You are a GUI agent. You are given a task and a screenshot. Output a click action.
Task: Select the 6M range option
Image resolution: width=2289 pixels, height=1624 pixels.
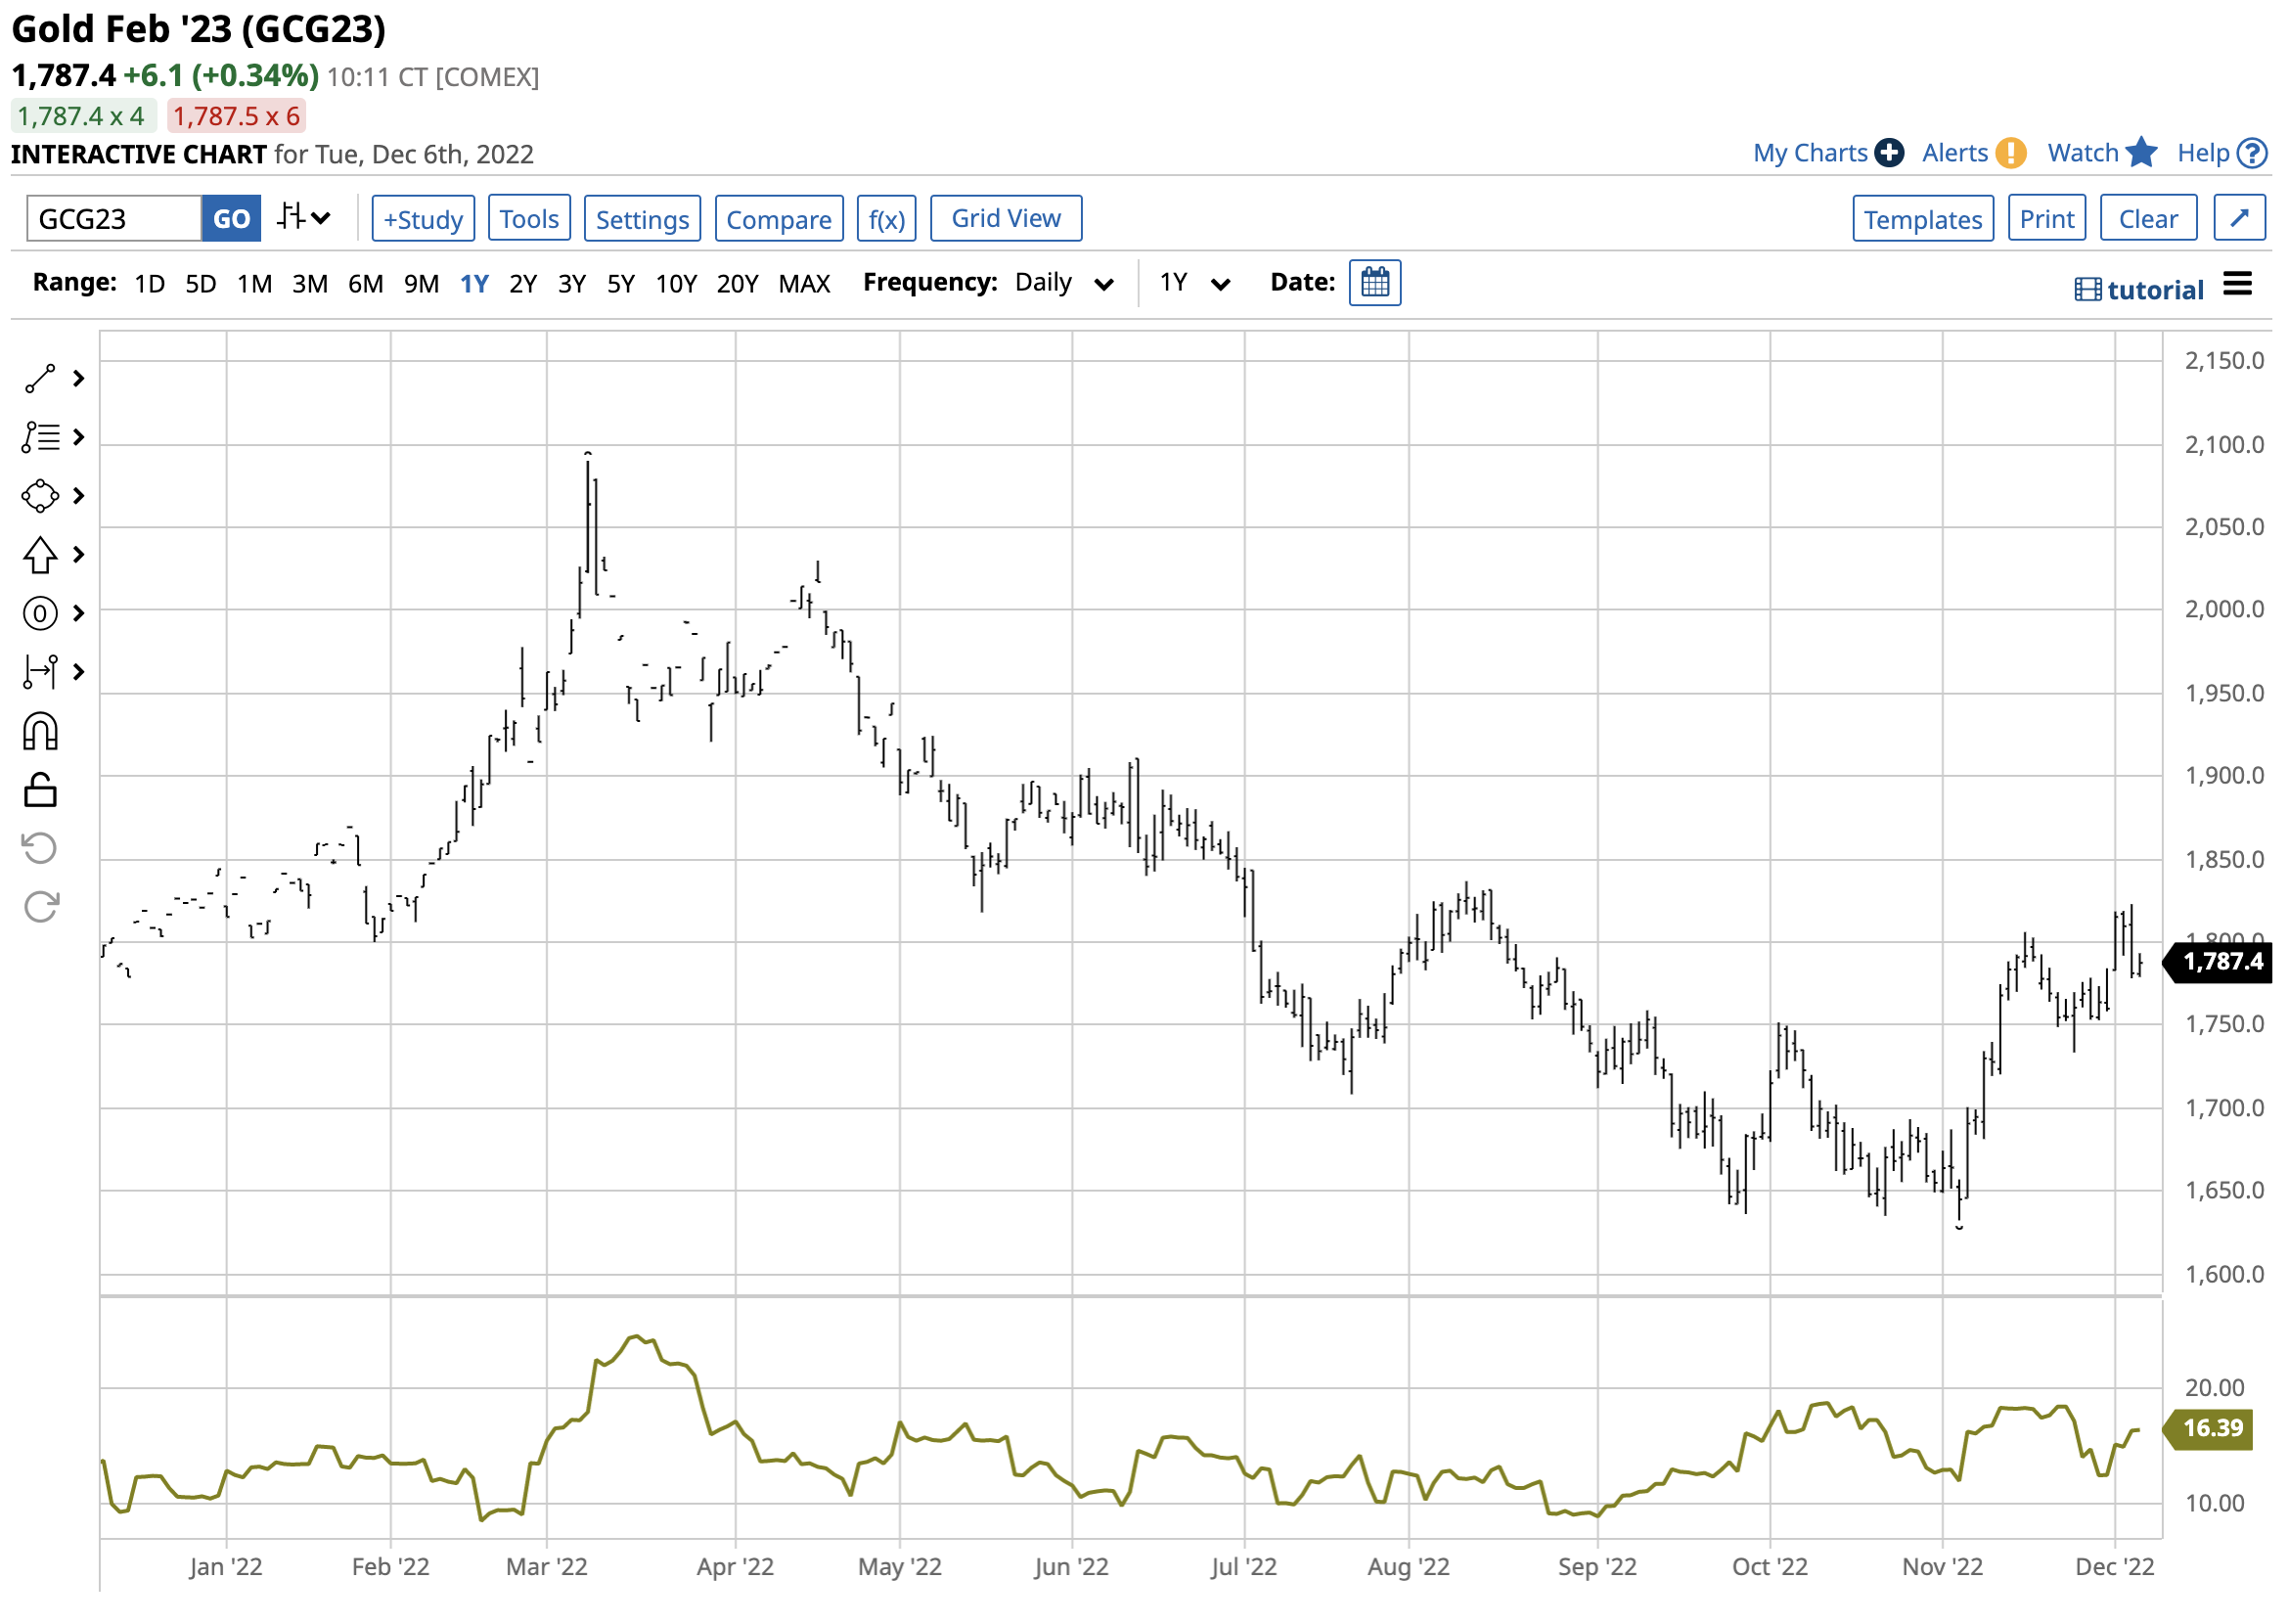[366, 285]
